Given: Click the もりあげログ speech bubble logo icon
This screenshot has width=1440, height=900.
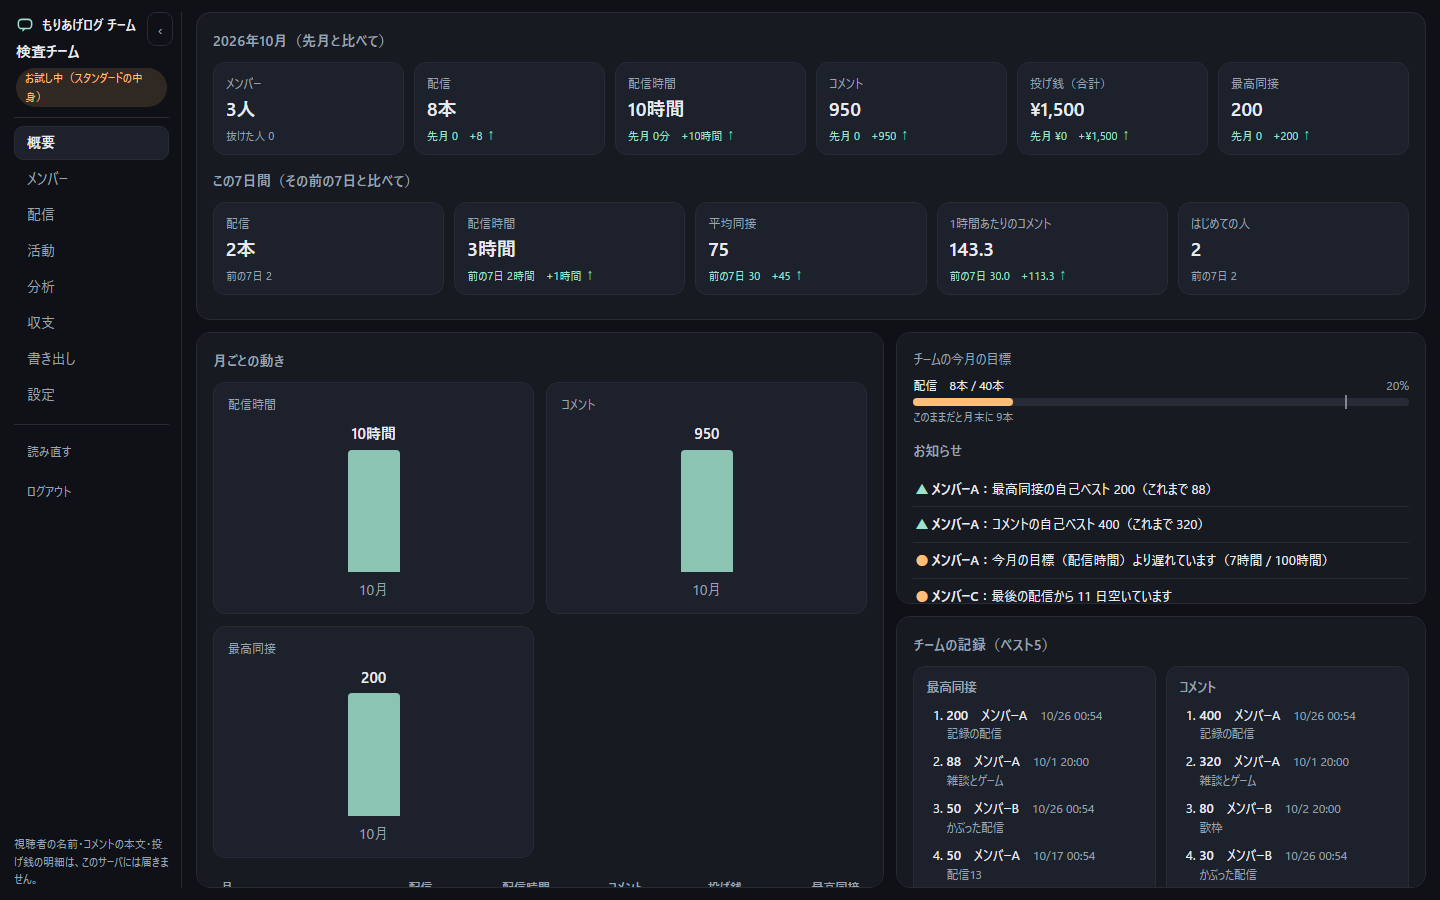Looking at the screenshot, I should 25,25.
